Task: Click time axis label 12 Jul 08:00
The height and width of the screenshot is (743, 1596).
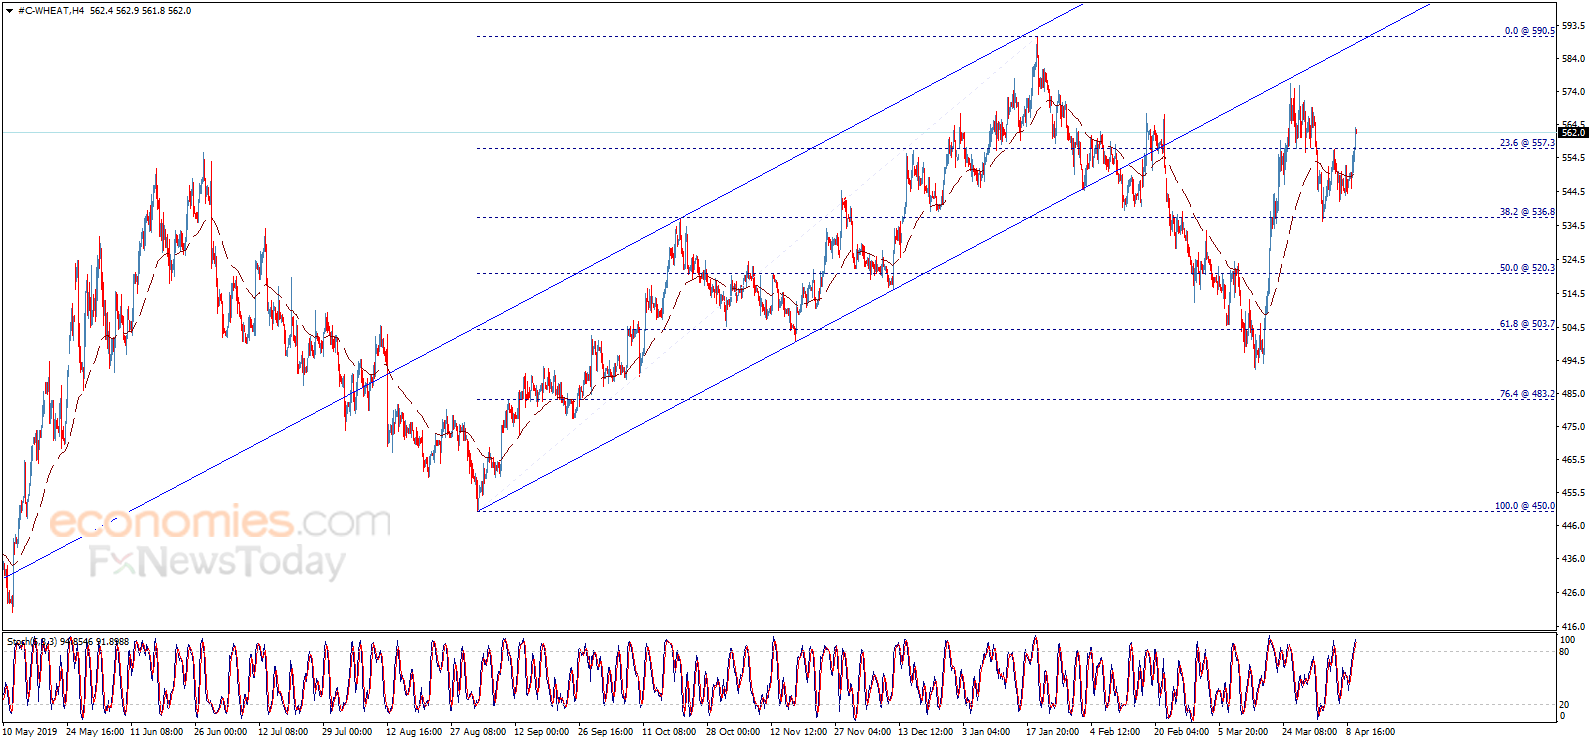Action: coord(283,732)
